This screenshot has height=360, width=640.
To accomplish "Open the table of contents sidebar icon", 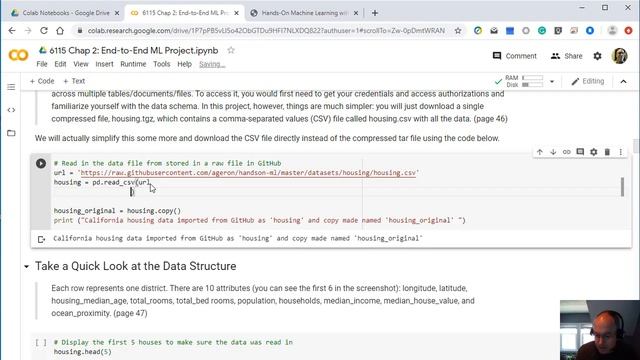I will 11,87.
